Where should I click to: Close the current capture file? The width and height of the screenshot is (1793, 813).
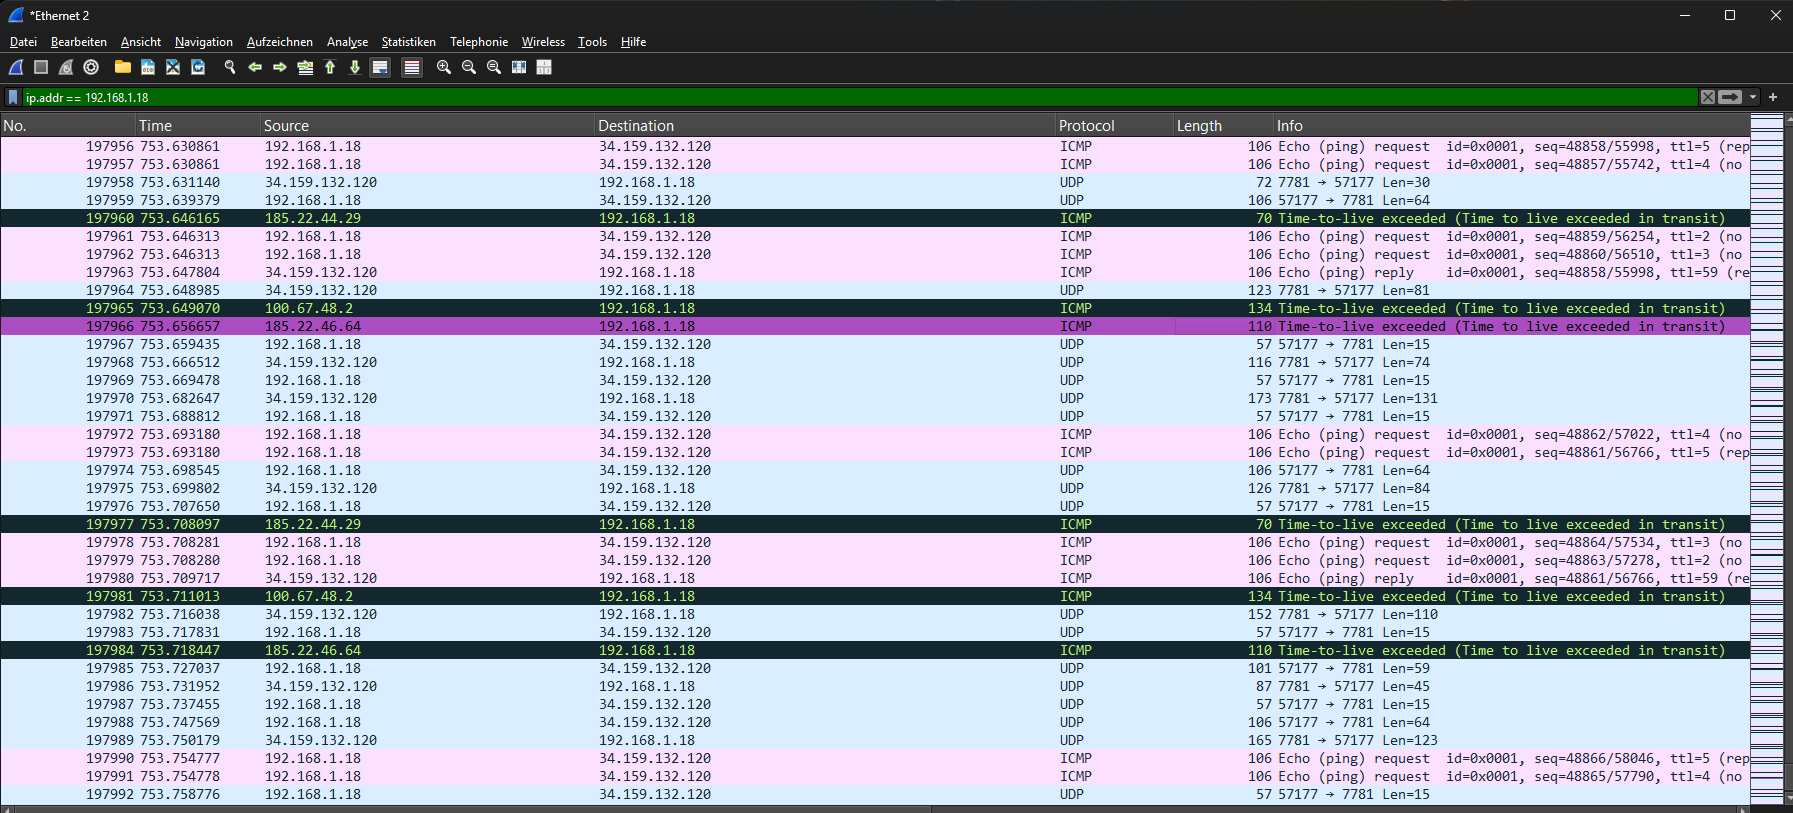[173, 67]
